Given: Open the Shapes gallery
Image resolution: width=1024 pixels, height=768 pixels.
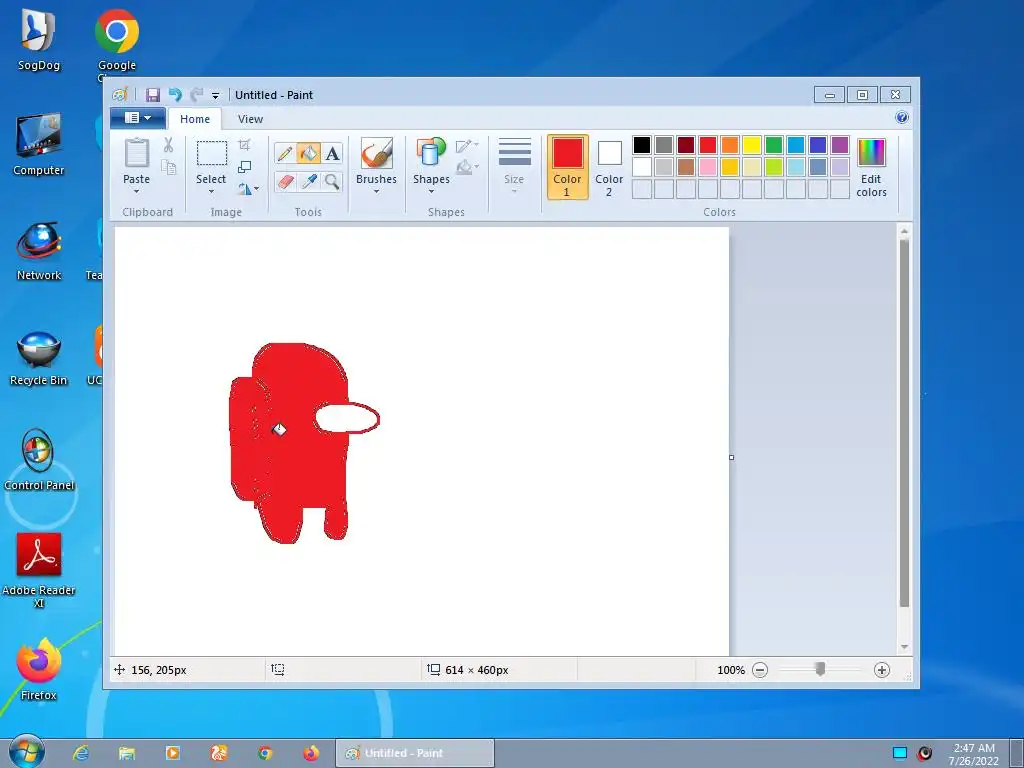Looking at the screenshot, I should [431, 153].
